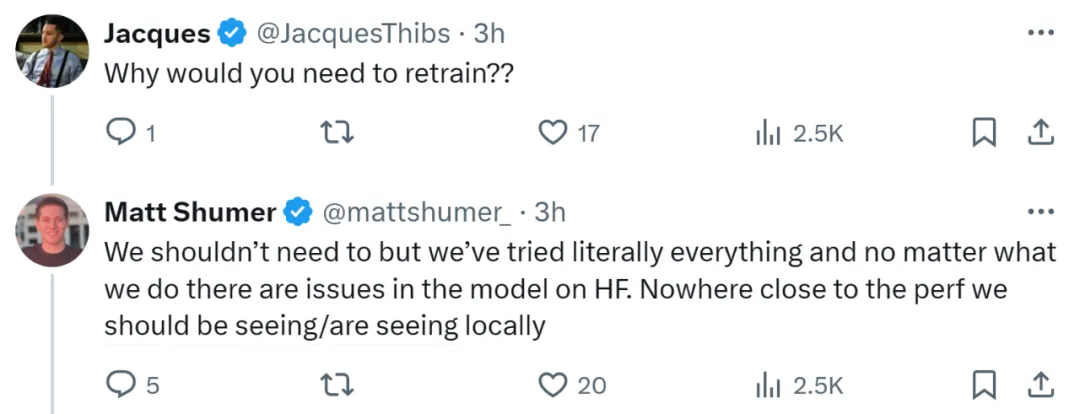Open Jacques's profile picture

pyautogui.click(x=52, y=51)
